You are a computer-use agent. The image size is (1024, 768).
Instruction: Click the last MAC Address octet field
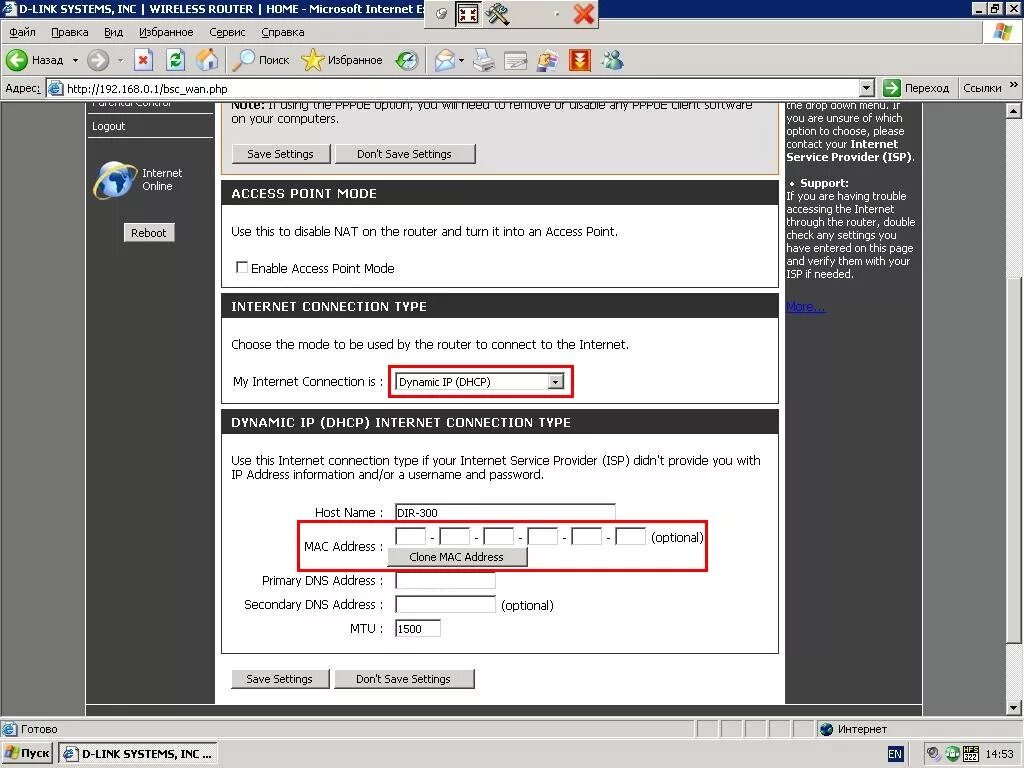631,537
